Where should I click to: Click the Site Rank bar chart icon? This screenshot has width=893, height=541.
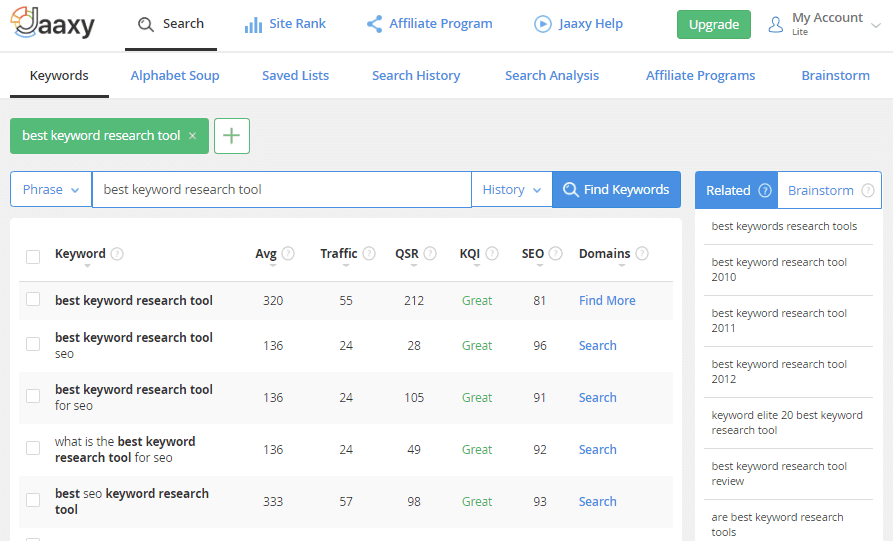click(253, 24)
